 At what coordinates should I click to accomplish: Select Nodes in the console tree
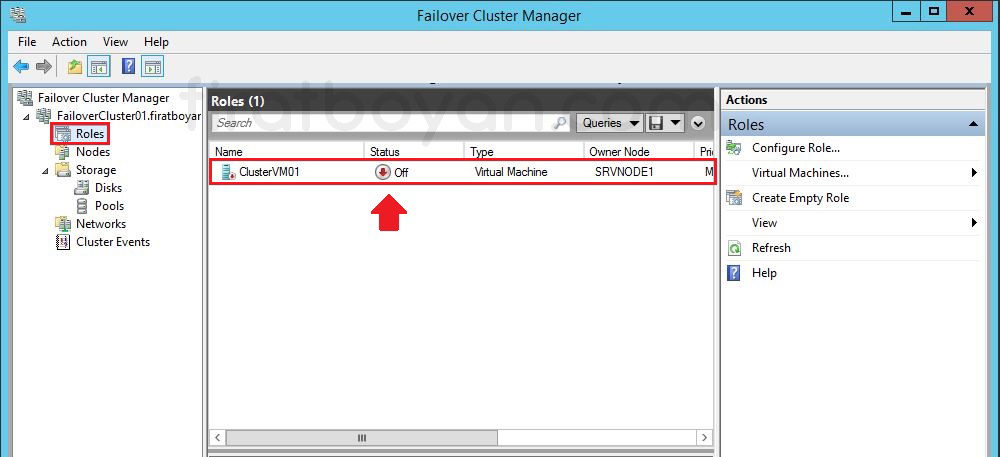pos(93,152)
